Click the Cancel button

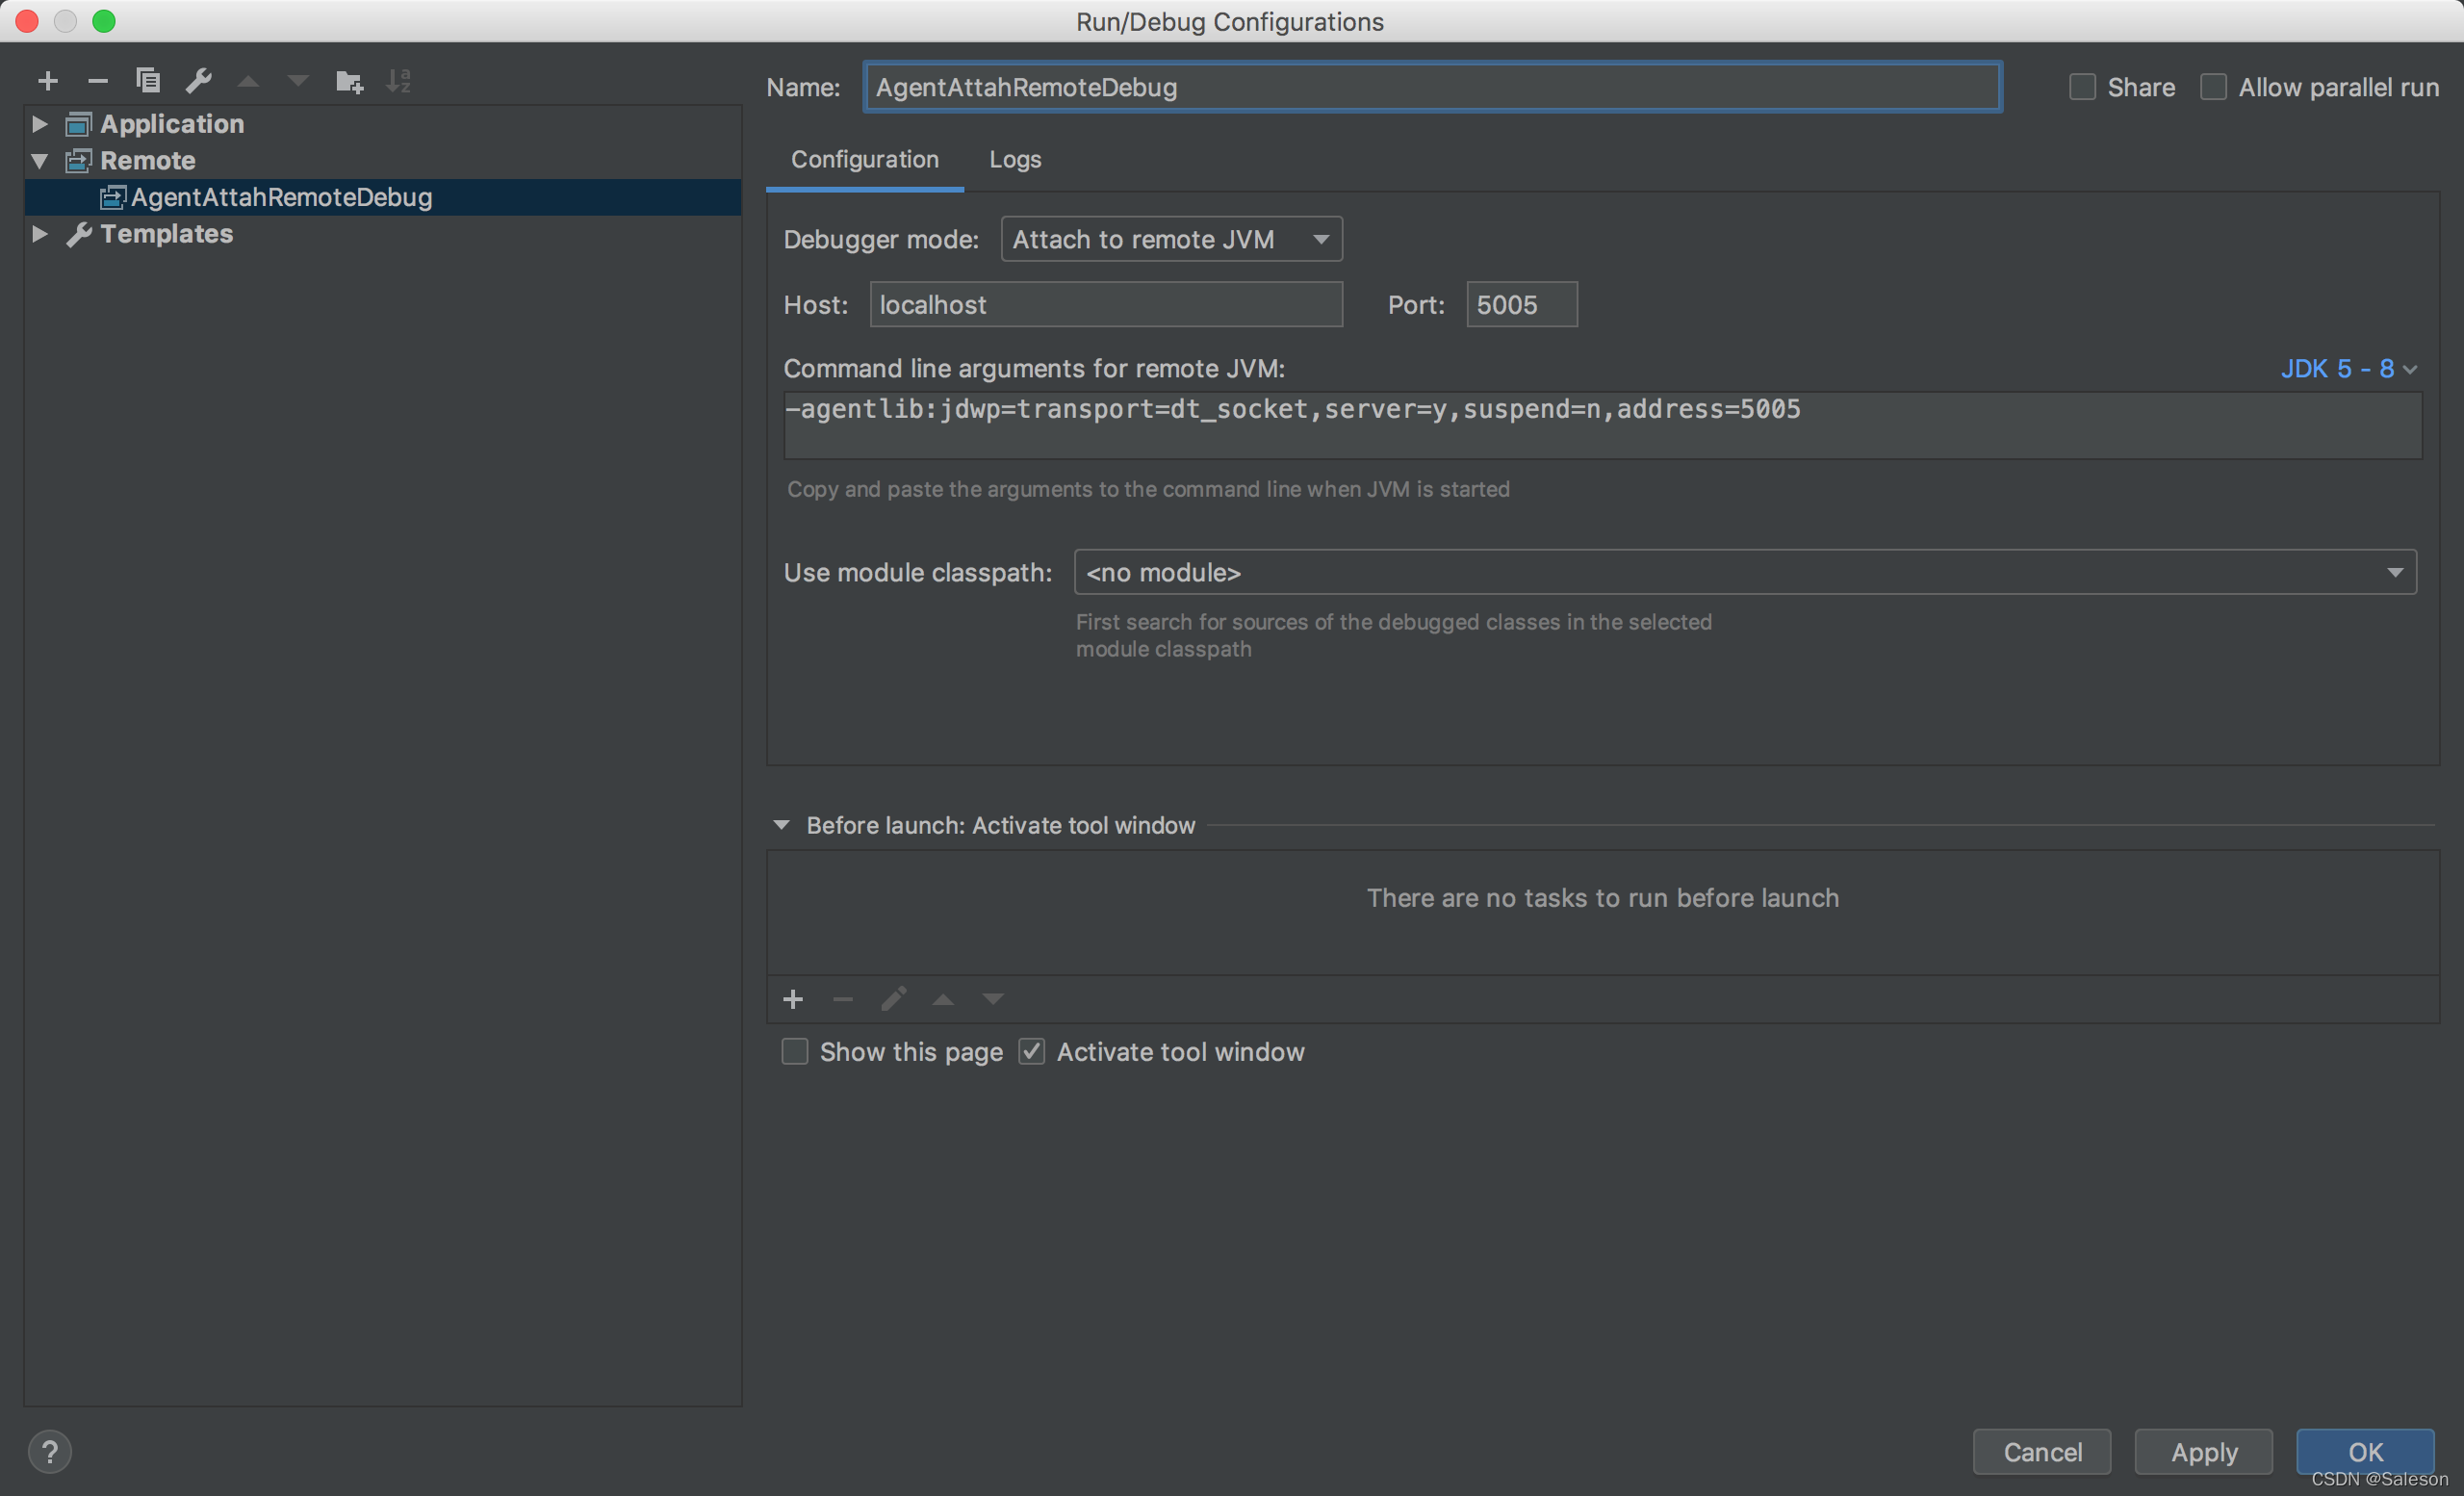(2042, 1451)
